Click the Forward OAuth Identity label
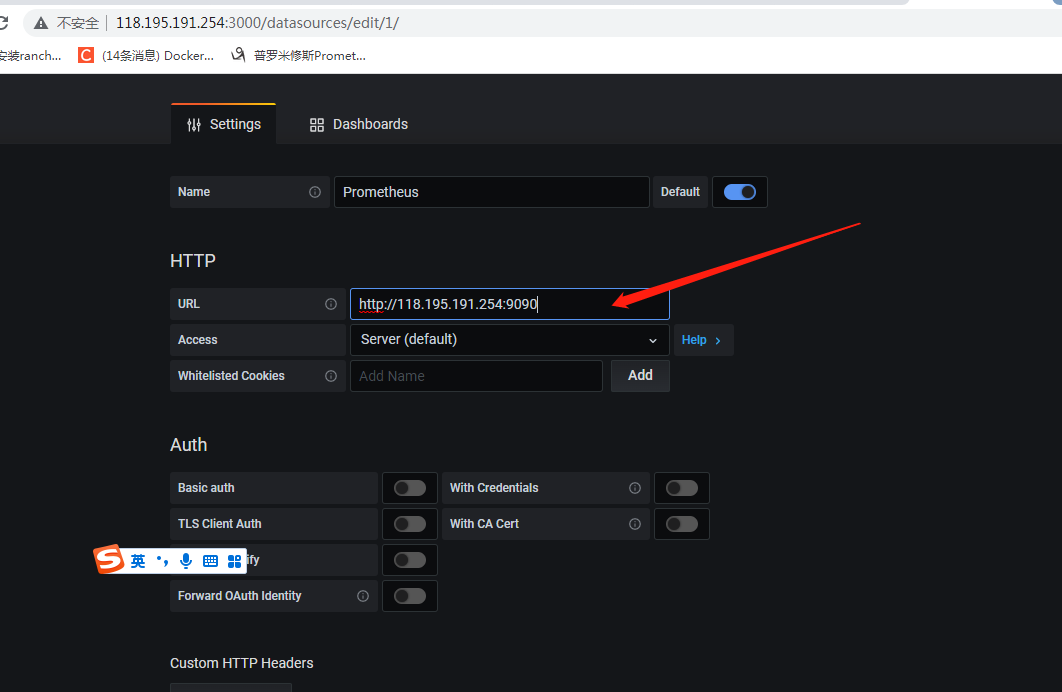 point(239,596)
